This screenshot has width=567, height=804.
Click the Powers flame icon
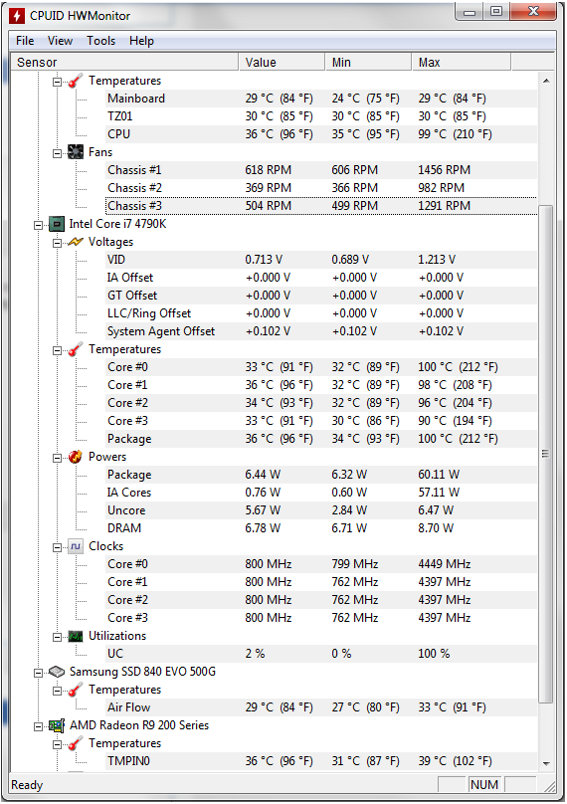75,457
